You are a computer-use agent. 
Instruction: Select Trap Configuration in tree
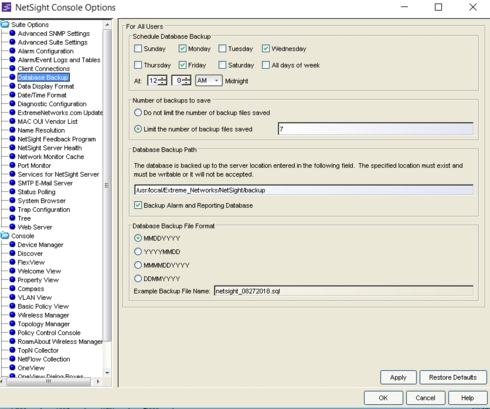[x=44, y=209]
